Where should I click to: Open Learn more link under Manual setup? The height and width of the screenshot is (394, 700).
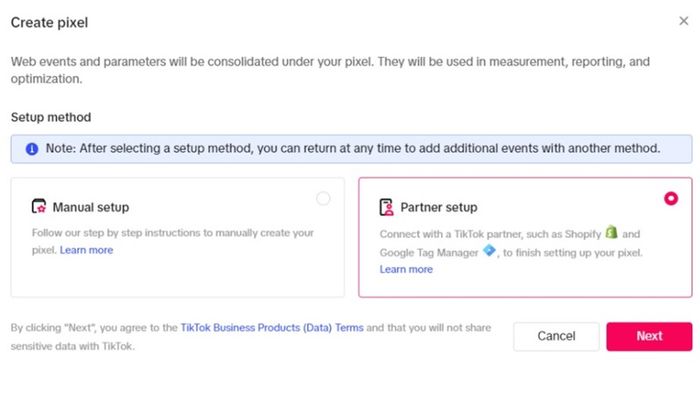coord(86,250)
